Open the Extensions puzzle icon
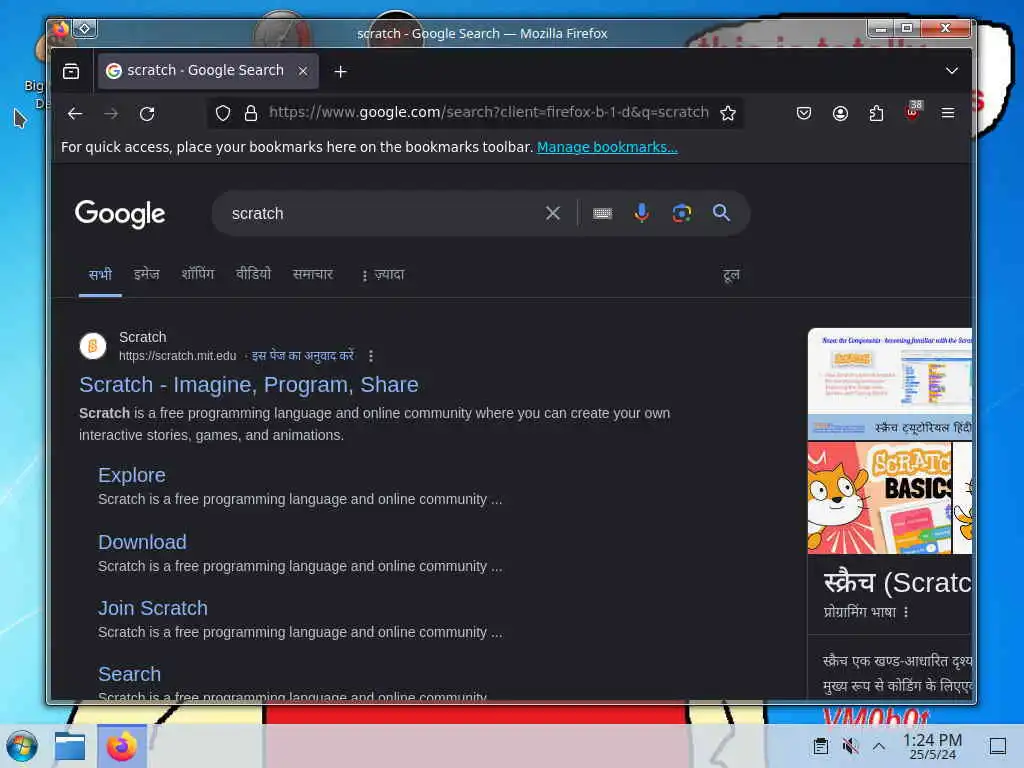Image resolution: width=1024 pixels, height=768 pixels. [876, 113]
